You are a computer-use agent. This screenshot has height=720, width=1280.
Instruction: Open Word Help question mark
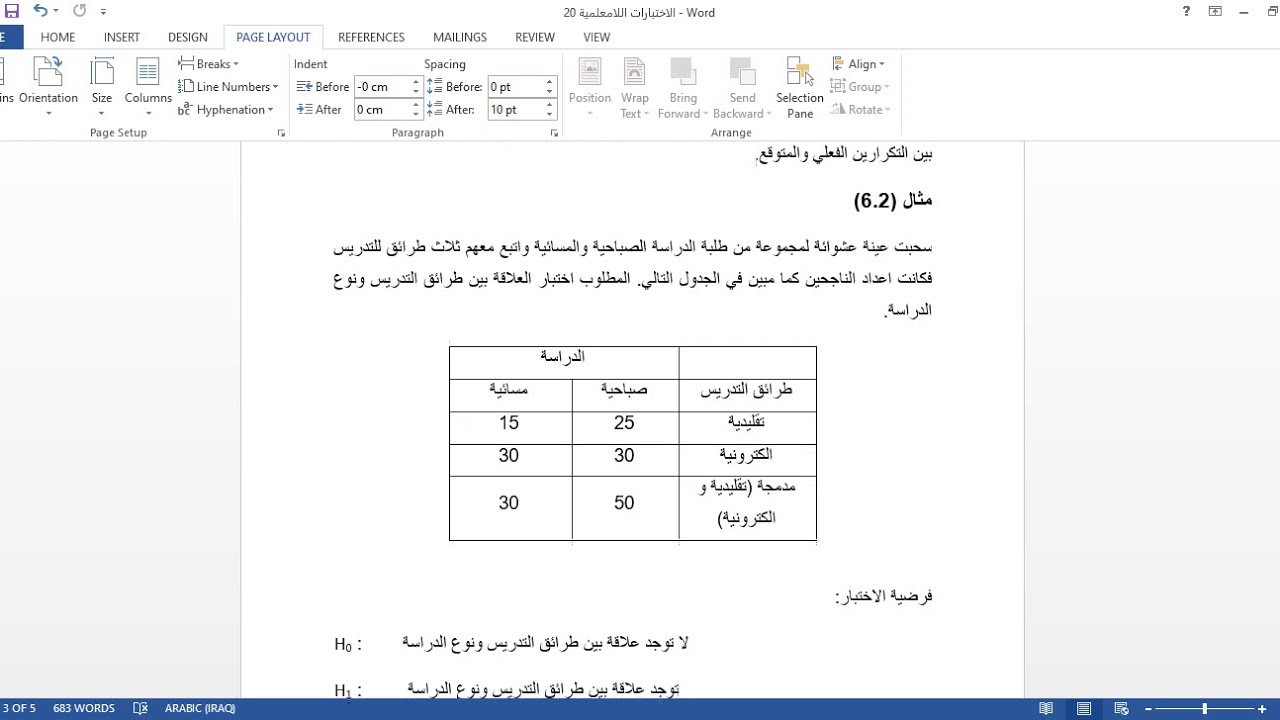[1186, 12]
